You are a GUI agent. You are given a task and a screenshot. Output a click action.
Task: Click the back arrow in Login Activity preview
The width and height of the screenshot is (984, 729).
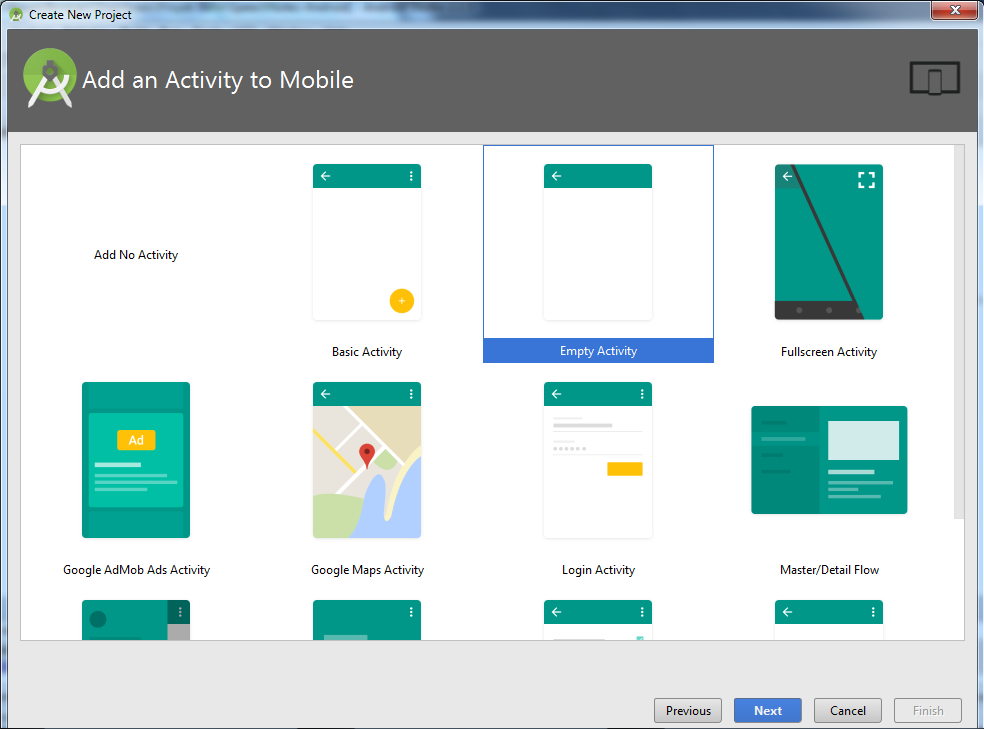click(x=557, y=394)
